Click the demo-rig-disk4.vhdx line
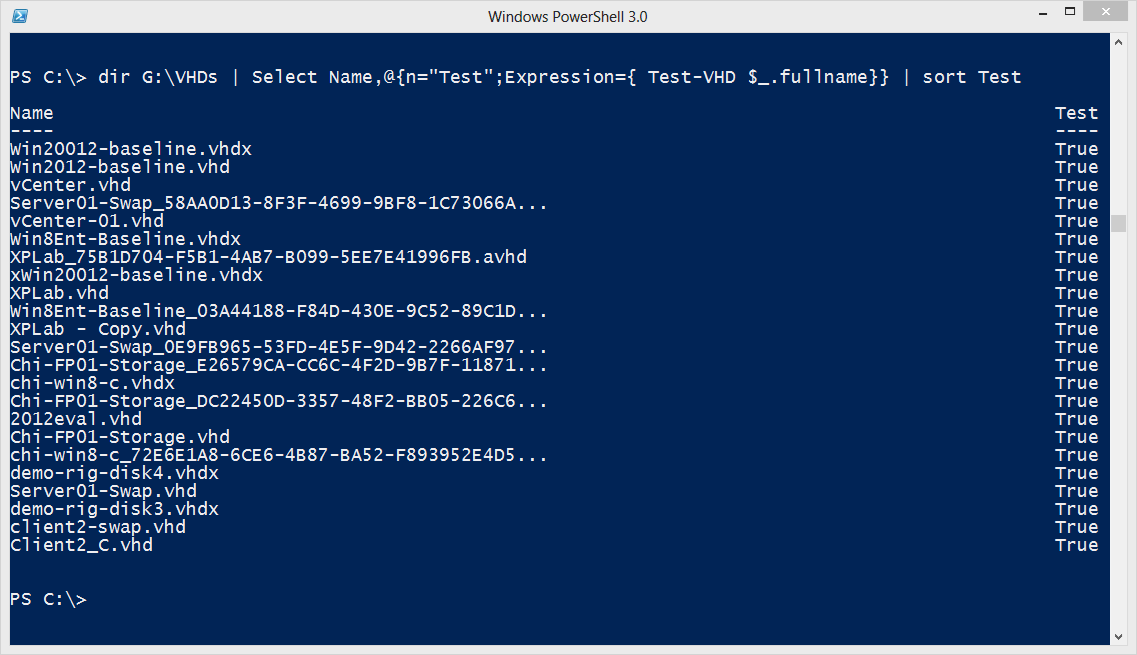 click(115, 473)
